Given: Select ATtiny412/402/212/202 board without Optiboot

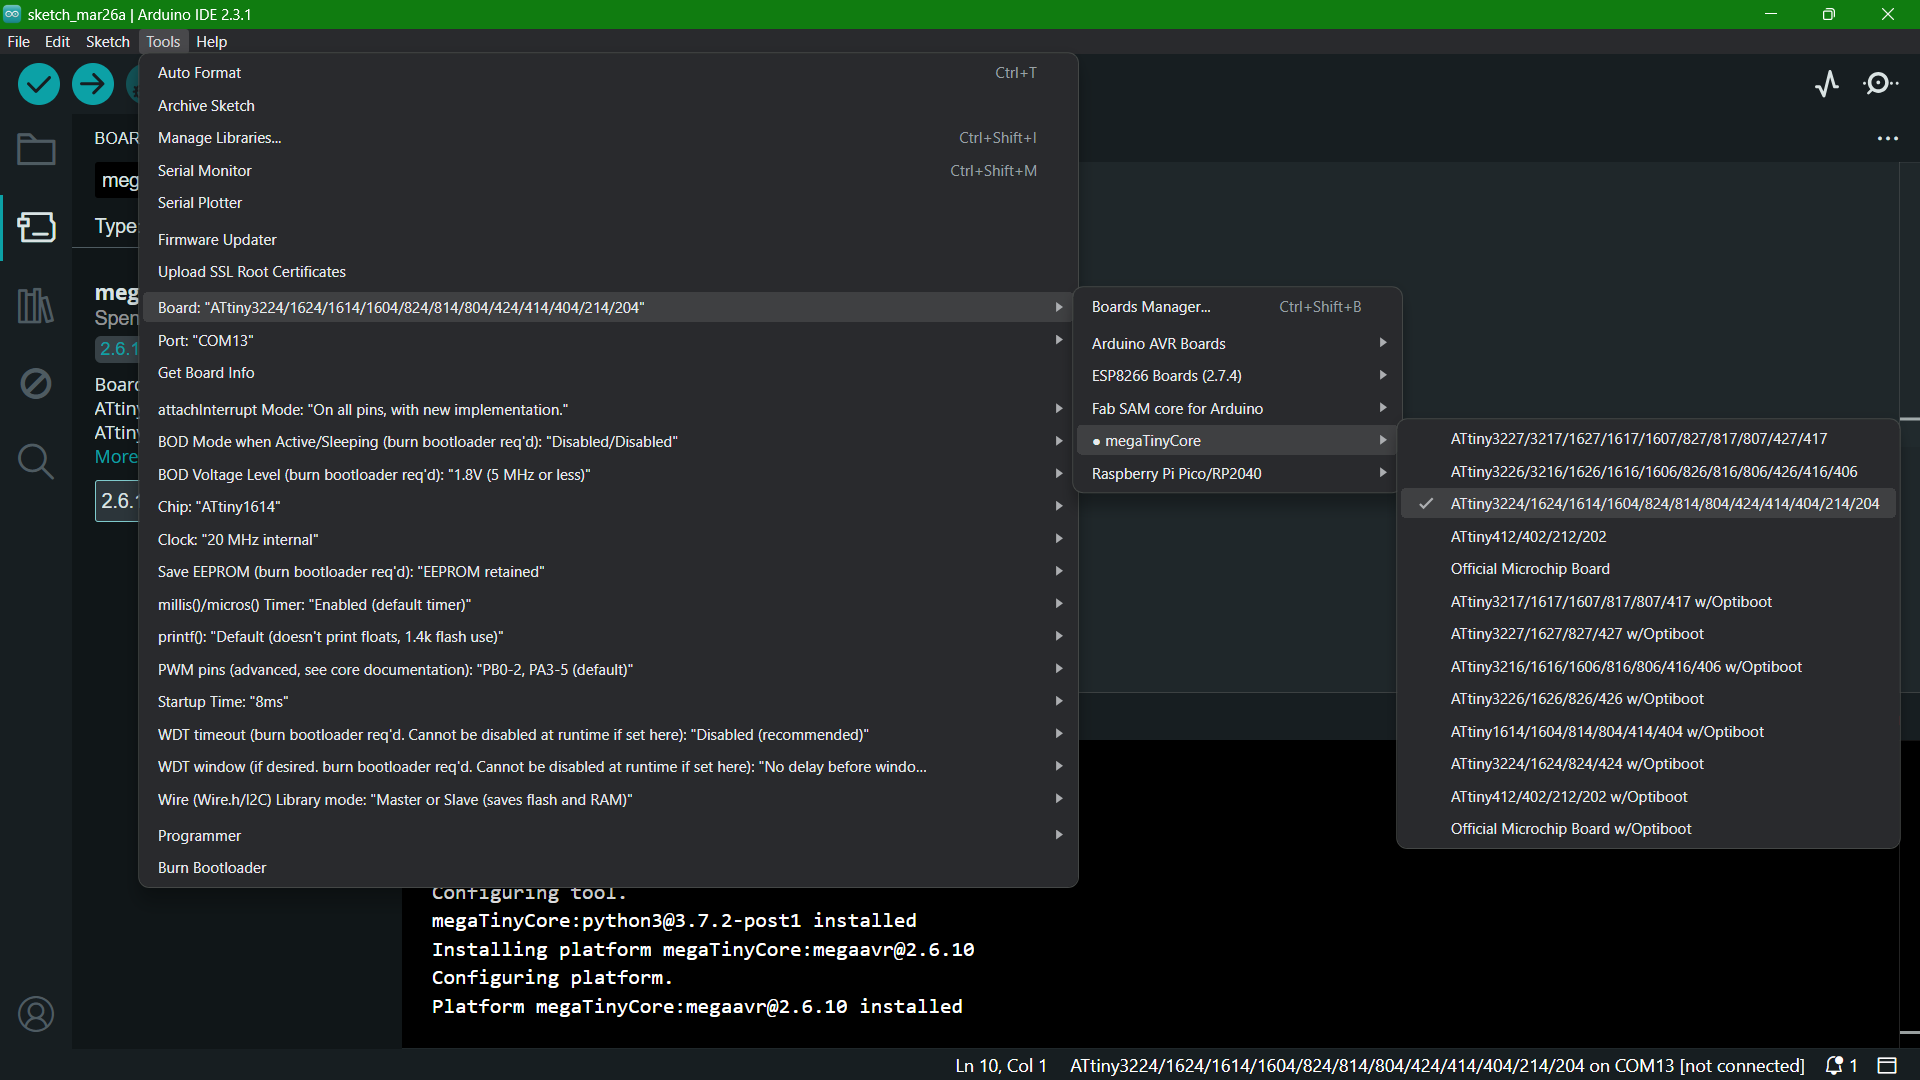Looking at the screenshot, I should (x=1648, y=537).
